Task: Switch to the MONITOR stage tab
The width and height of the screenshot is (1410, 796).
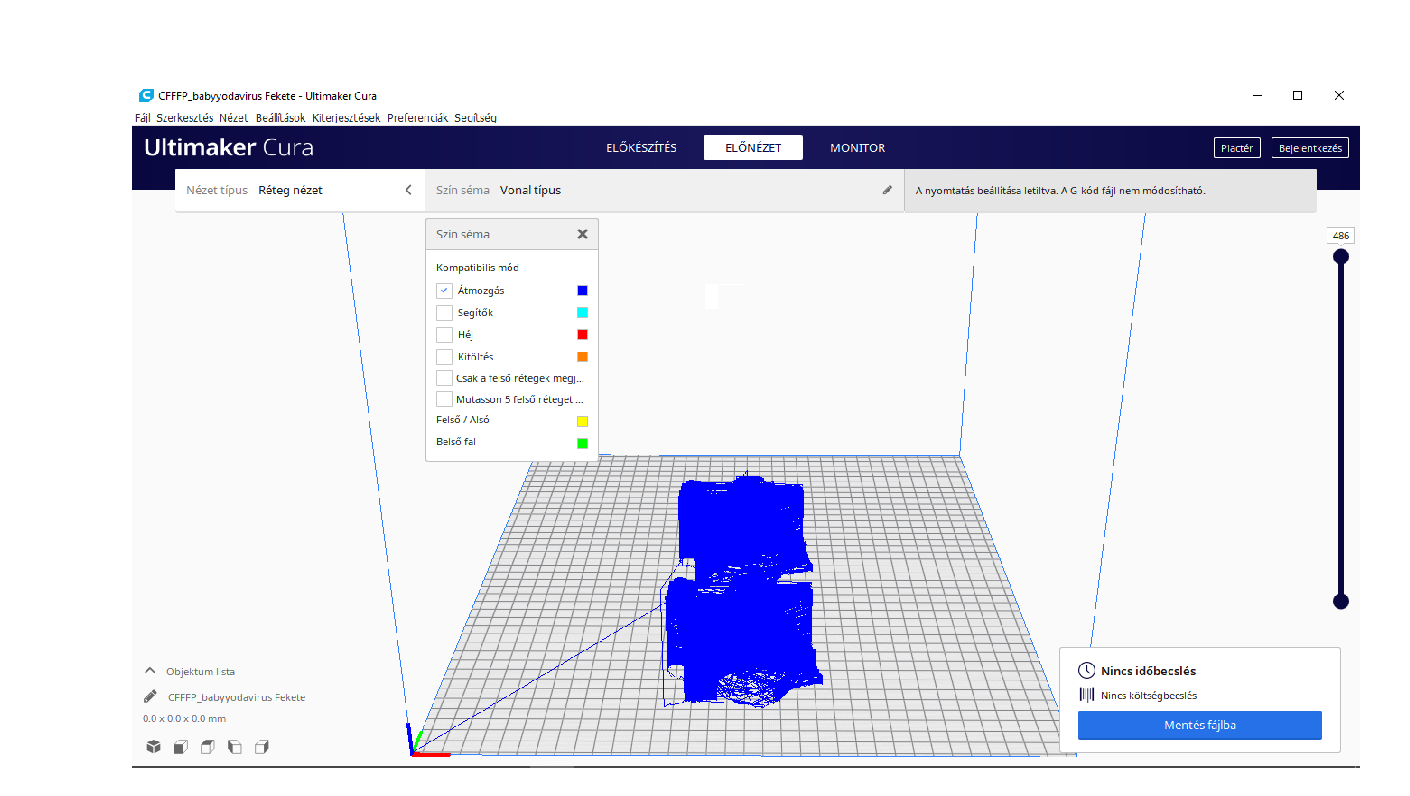Action: [857, 148]
